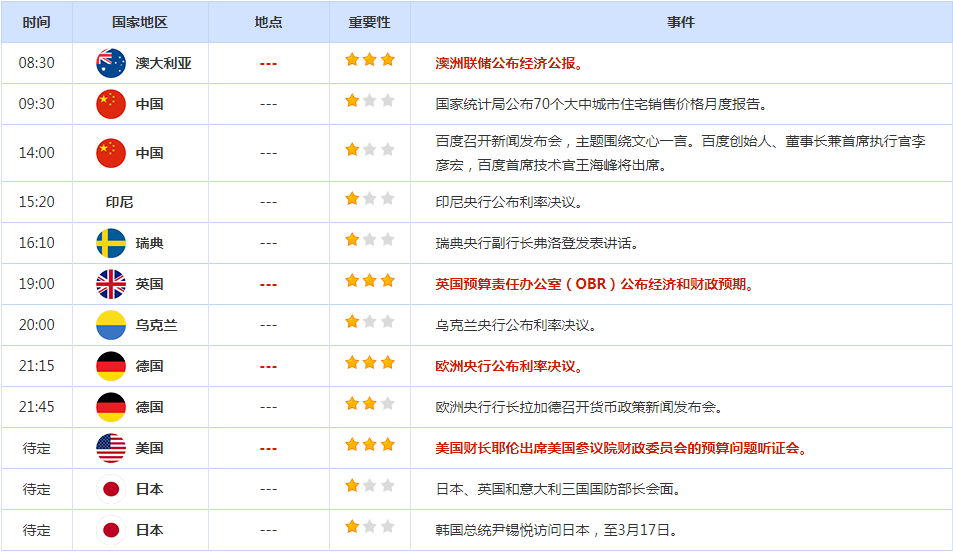953x555 pixels.
Task: Click the 美国 country name
Action: point(150,449)
